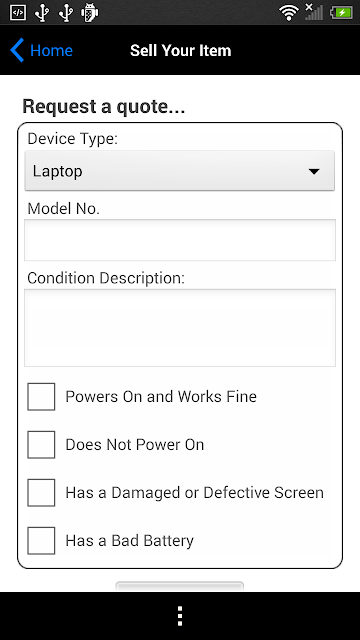Tap the partially visible button below form

pos(180,587)
